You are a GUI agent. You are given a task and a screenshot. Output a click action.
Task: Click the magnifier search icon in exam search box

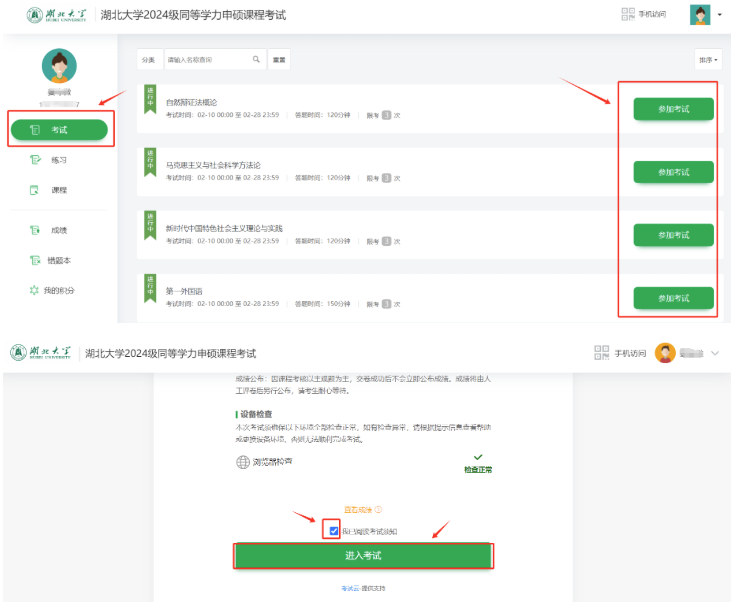pos(256,60)
